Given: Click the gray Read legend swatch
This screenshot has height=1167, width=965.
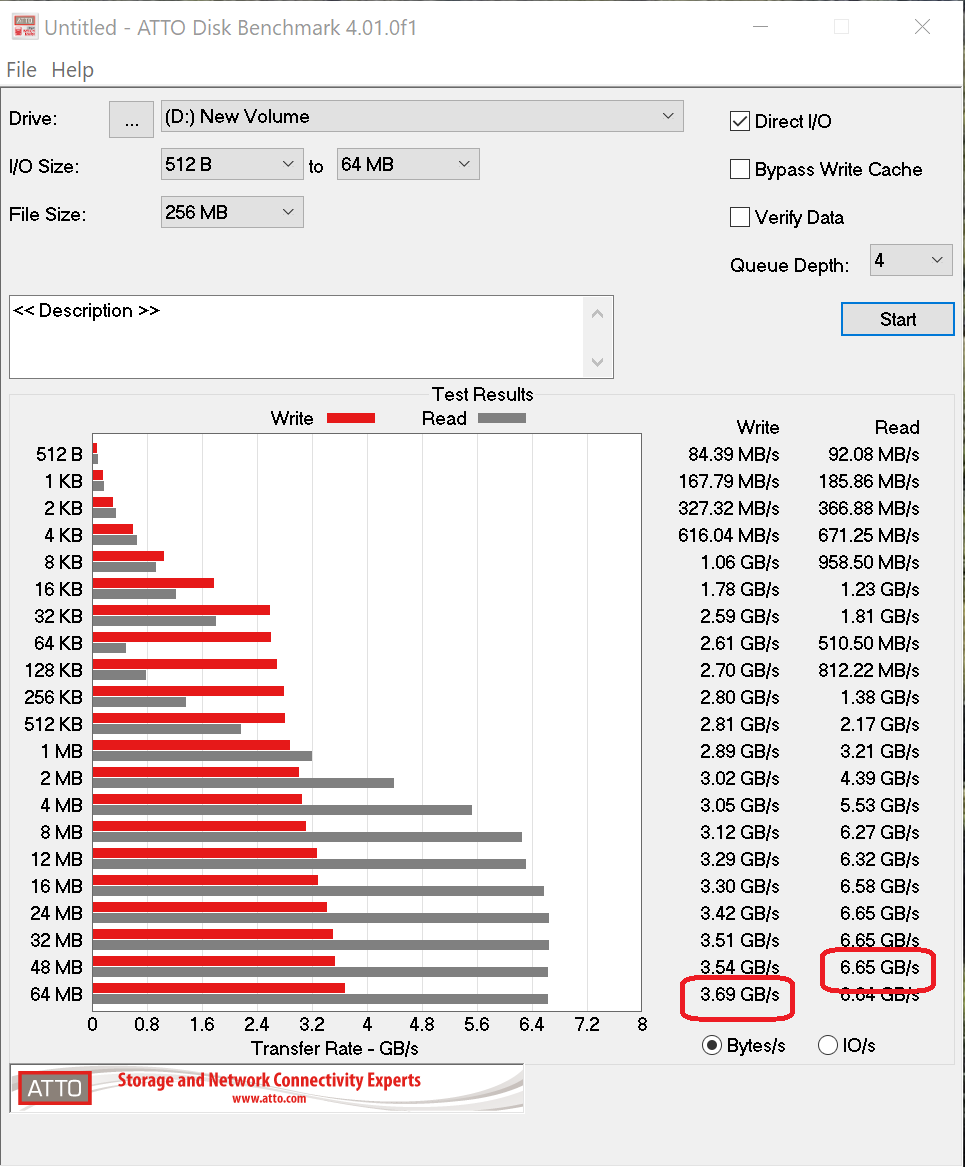Looking at the screenshot, I should pos(502,418).
